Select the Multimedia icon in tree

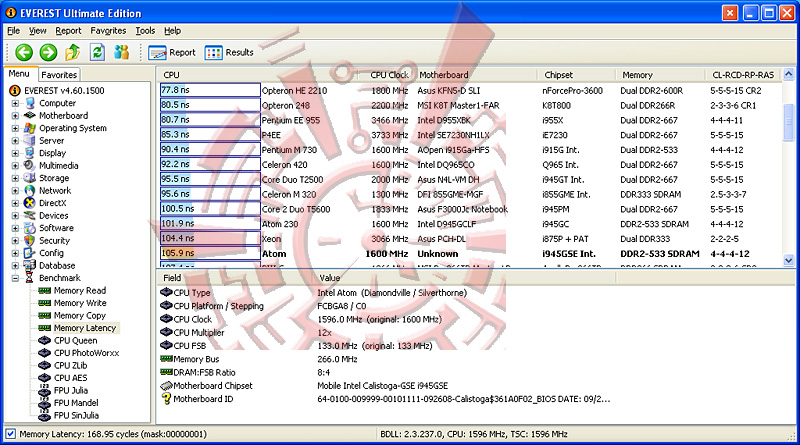click(x=30, y=165)
